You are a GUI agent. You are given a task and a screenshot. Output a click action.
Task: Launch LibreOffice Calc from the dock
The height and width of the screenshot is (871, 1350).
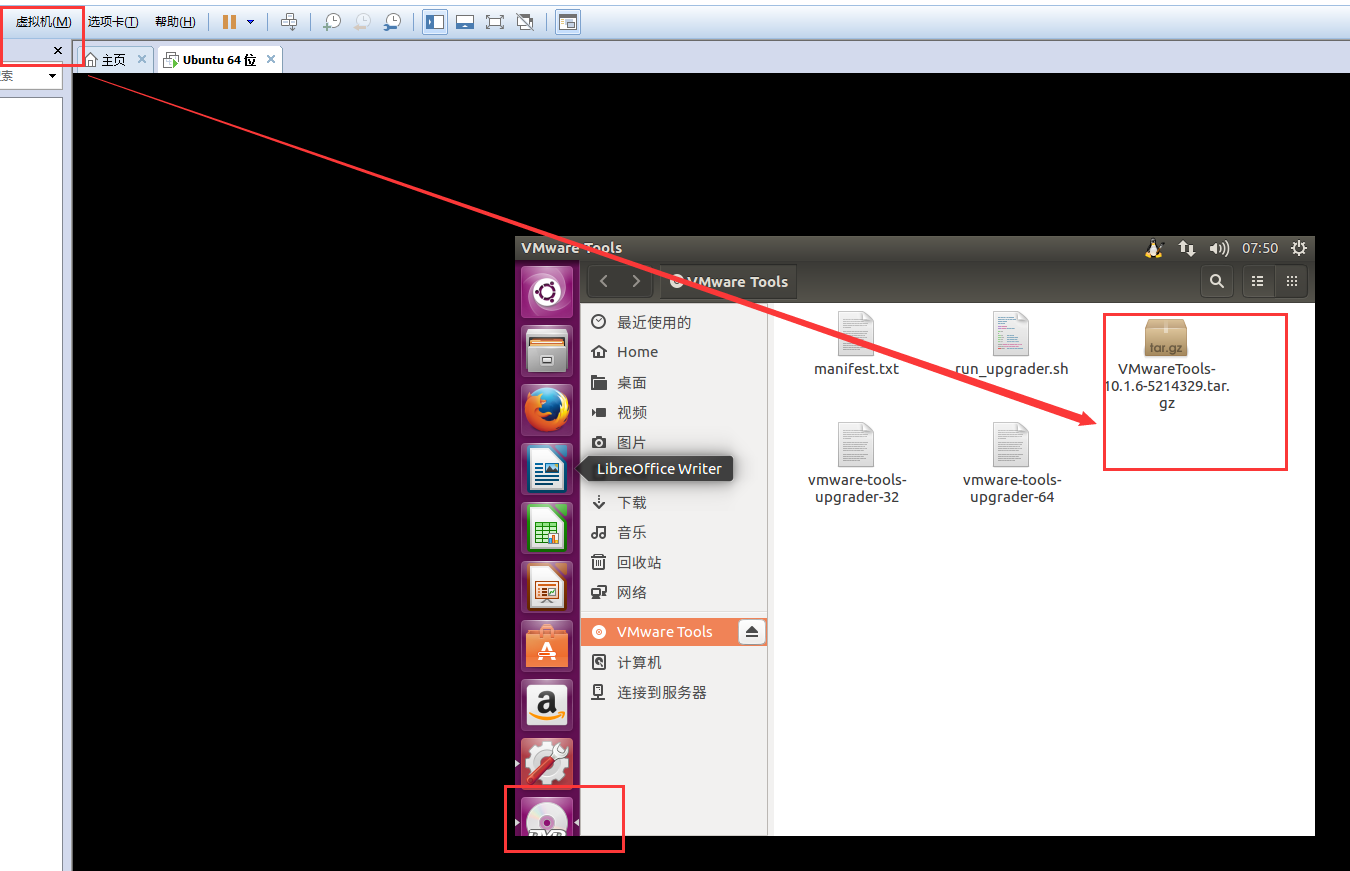pyautogui.click(x=547, y=528)
